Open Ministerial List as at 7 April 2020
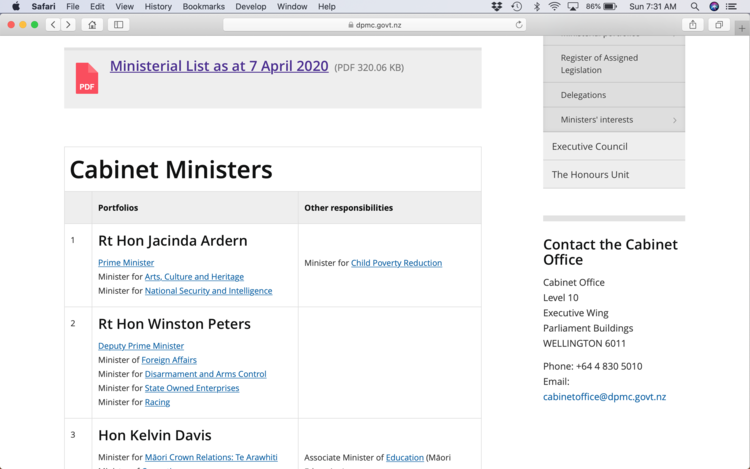Image resolution: width=750 pixels, height=469 pixels. (x=219, y=66)
